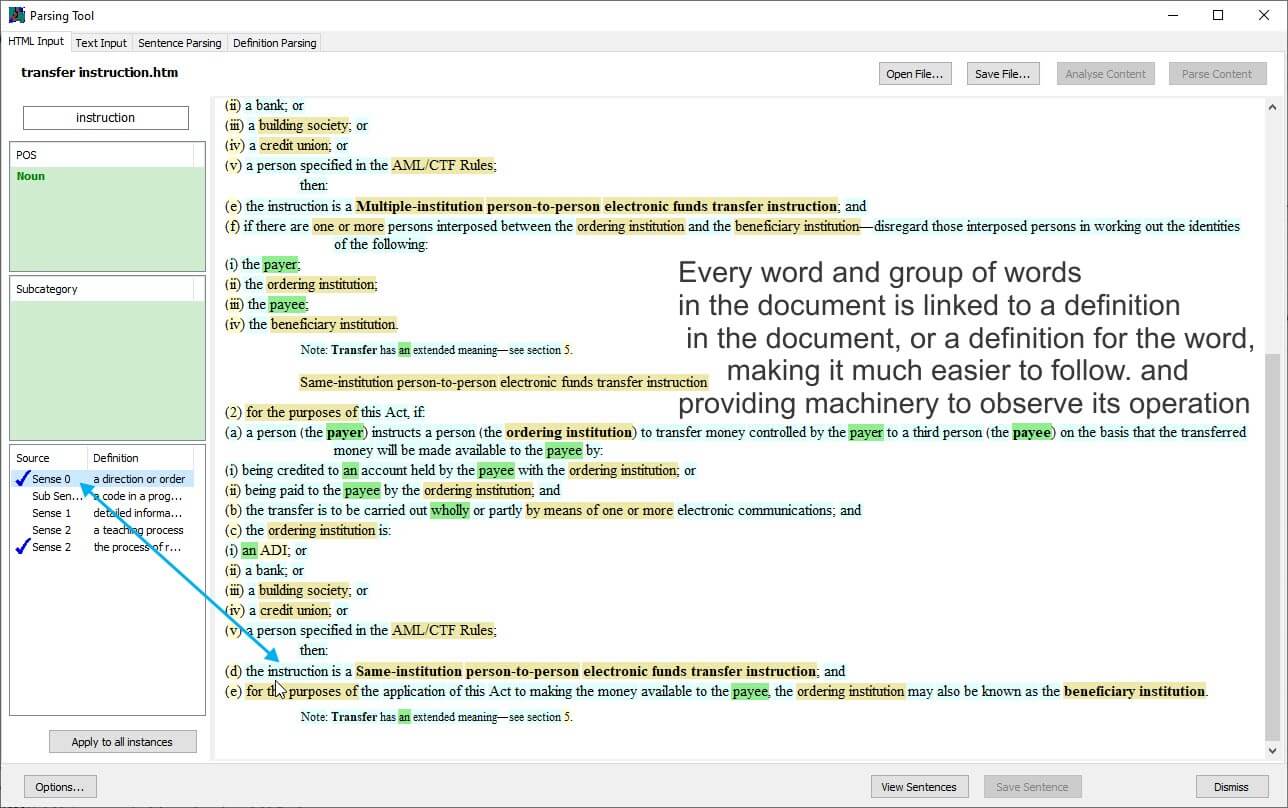Click 'for the purposes of' in clause (2)
This screenshot has height=808, width=1288.
(302, 412)
